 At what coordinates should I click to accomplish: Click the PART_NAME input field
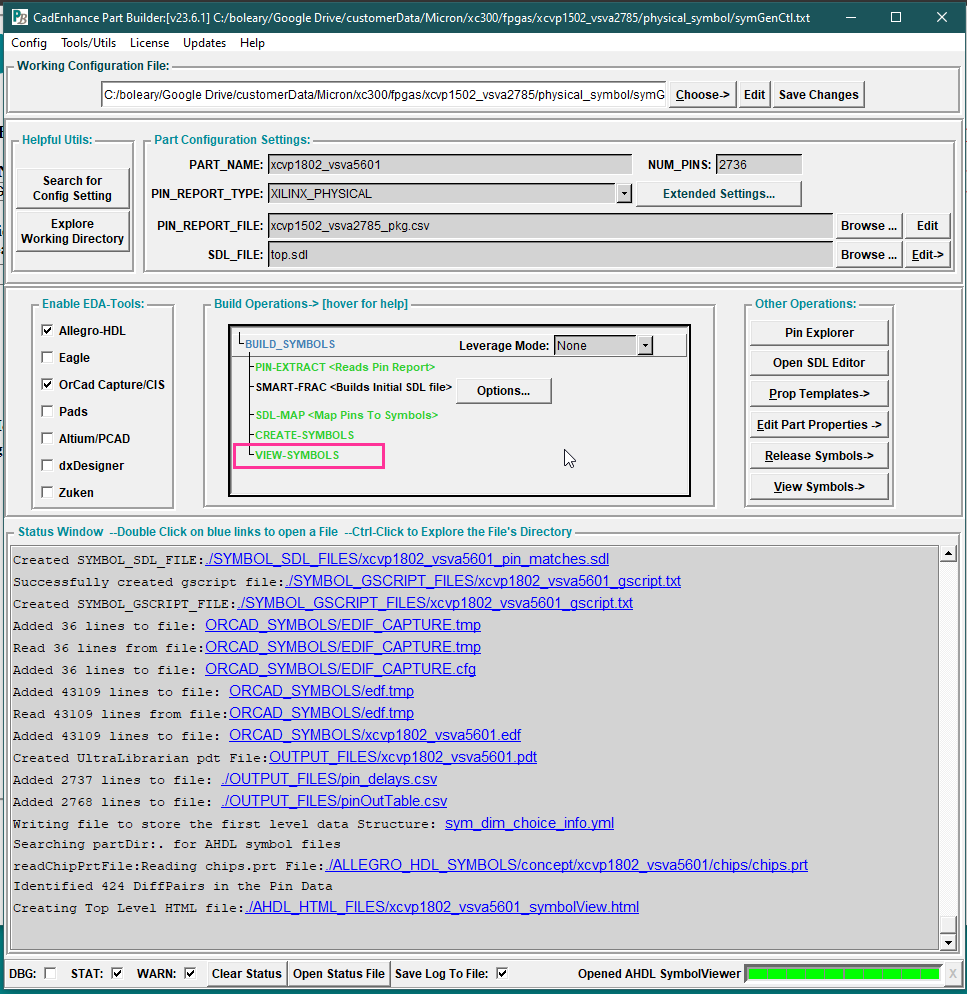coord(450,164)
